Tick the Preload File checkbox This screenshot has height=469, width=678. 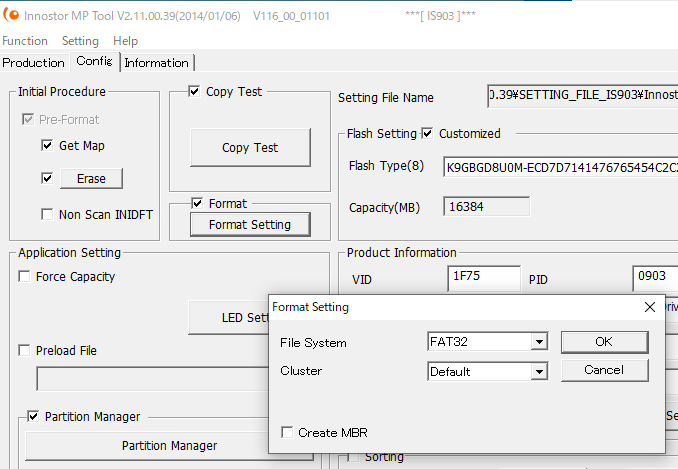tap(24, 350)
